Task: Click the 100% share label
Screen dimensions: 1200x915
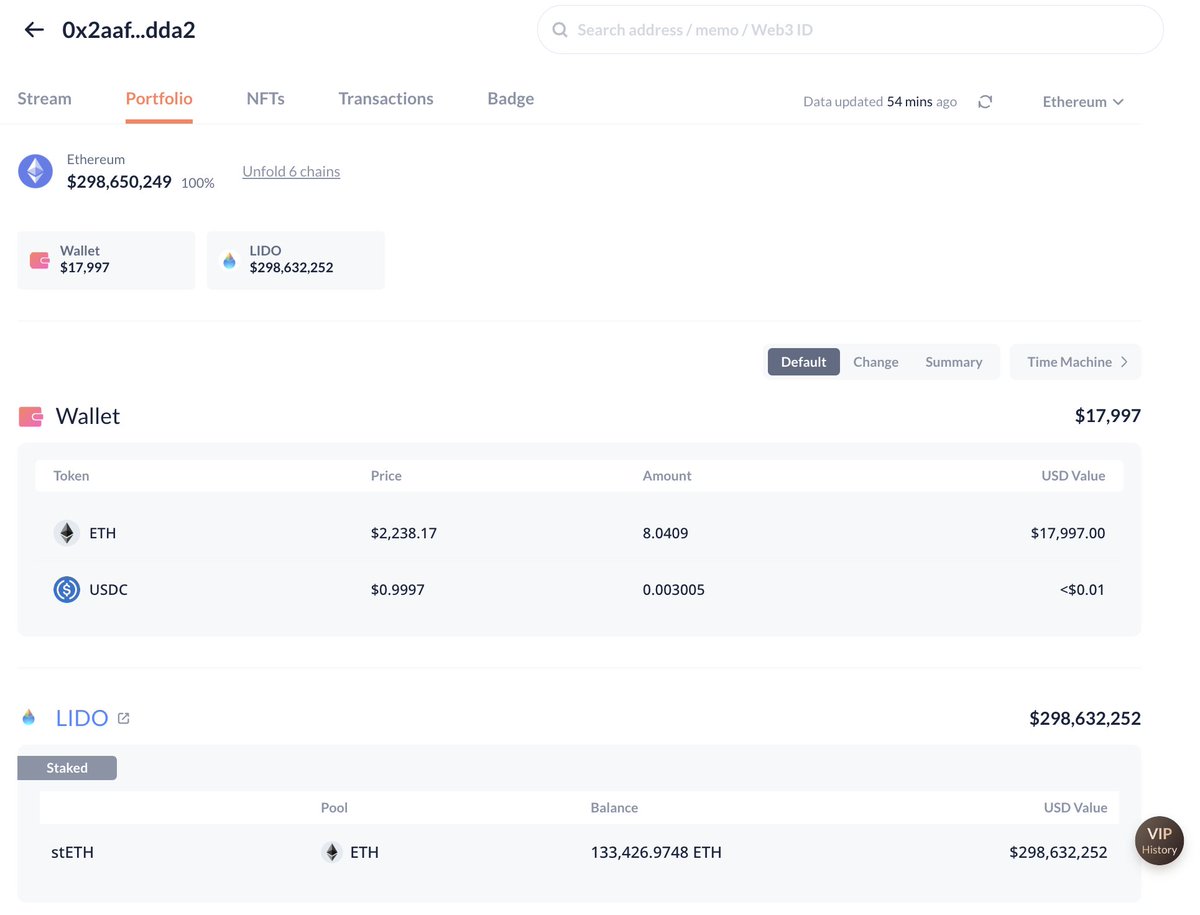Action: tap(198, 183)
